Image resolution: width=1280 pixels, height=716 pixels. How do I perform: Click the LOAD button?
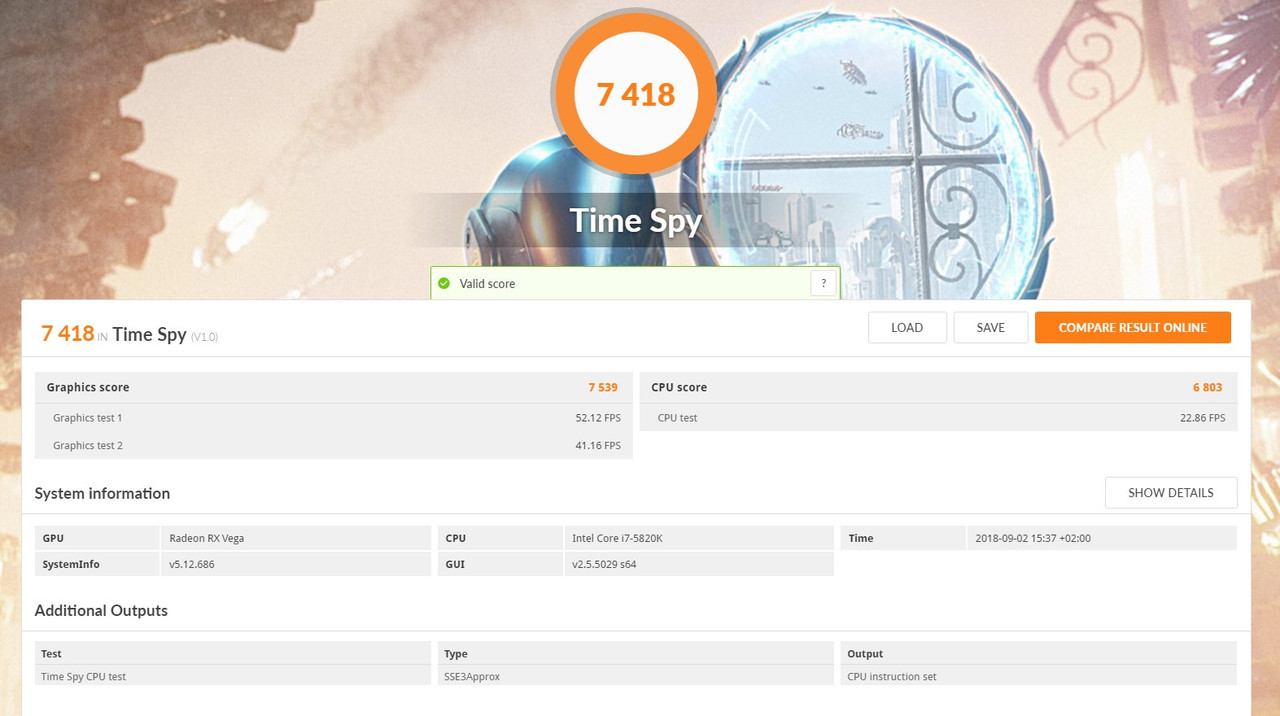[x=907, y=327]
